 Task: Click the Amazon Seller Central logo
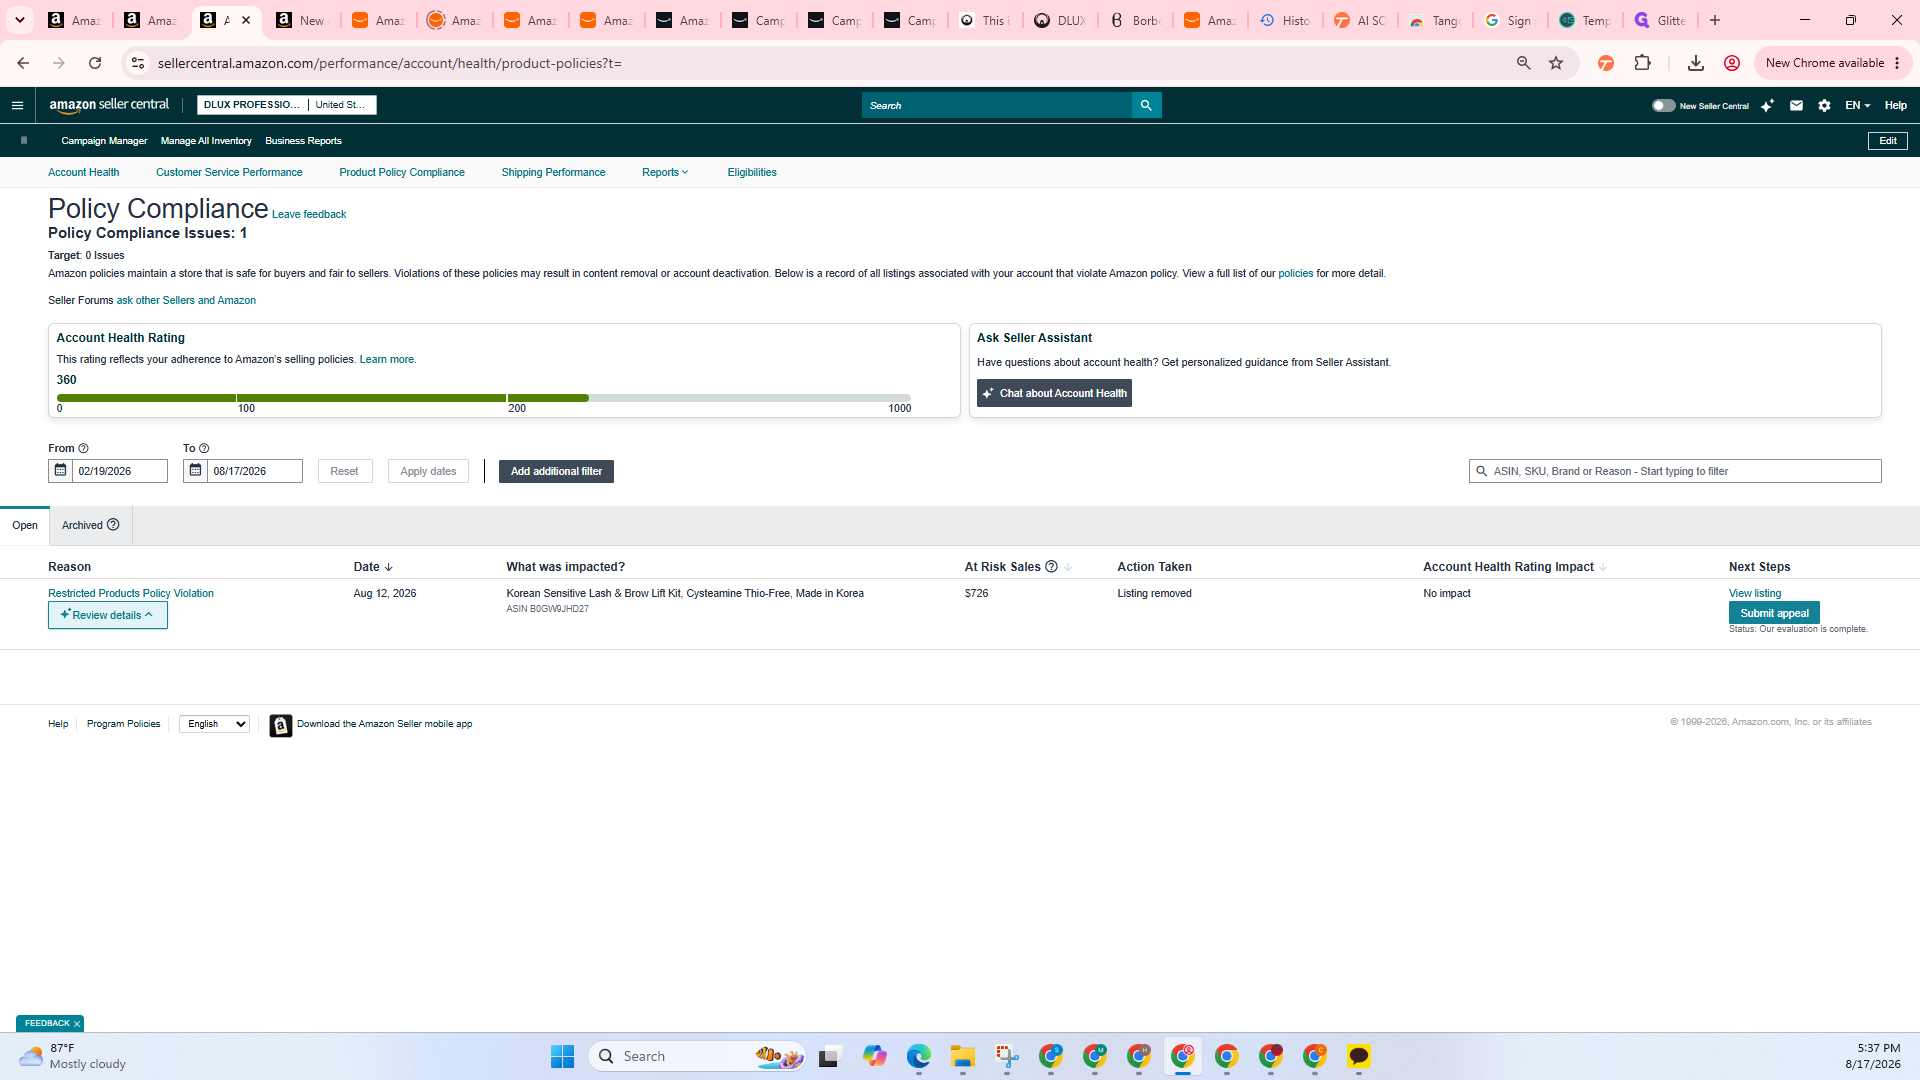click(x=109, y=105)
